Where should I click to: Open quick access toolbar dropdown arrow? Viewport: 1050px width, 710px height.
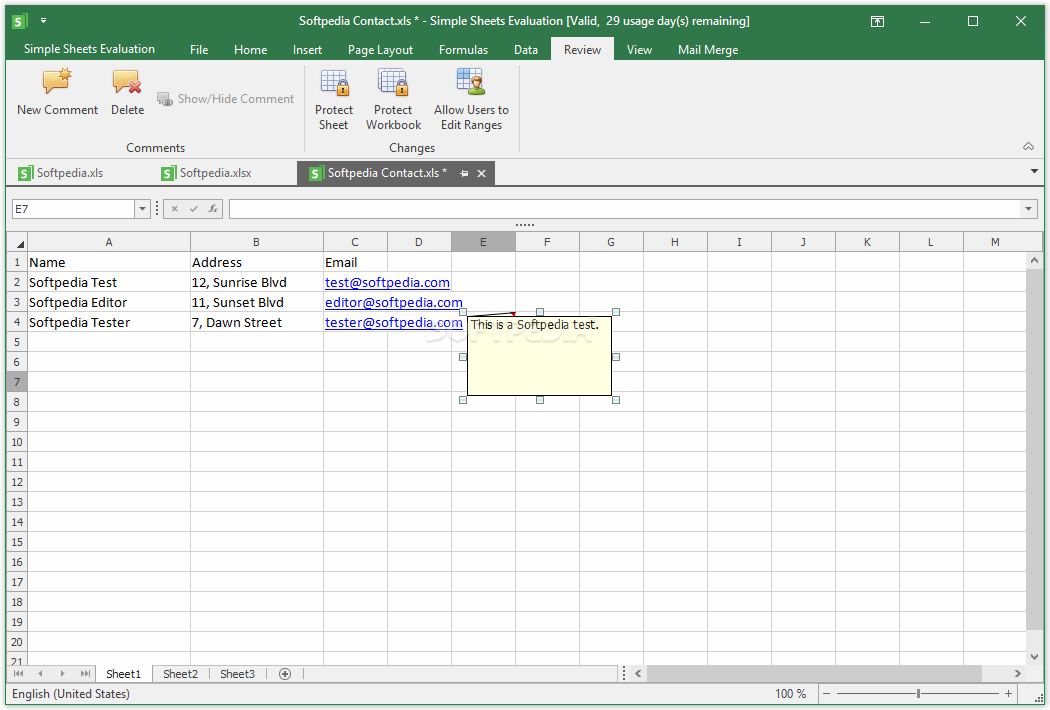tap(44, 21)
